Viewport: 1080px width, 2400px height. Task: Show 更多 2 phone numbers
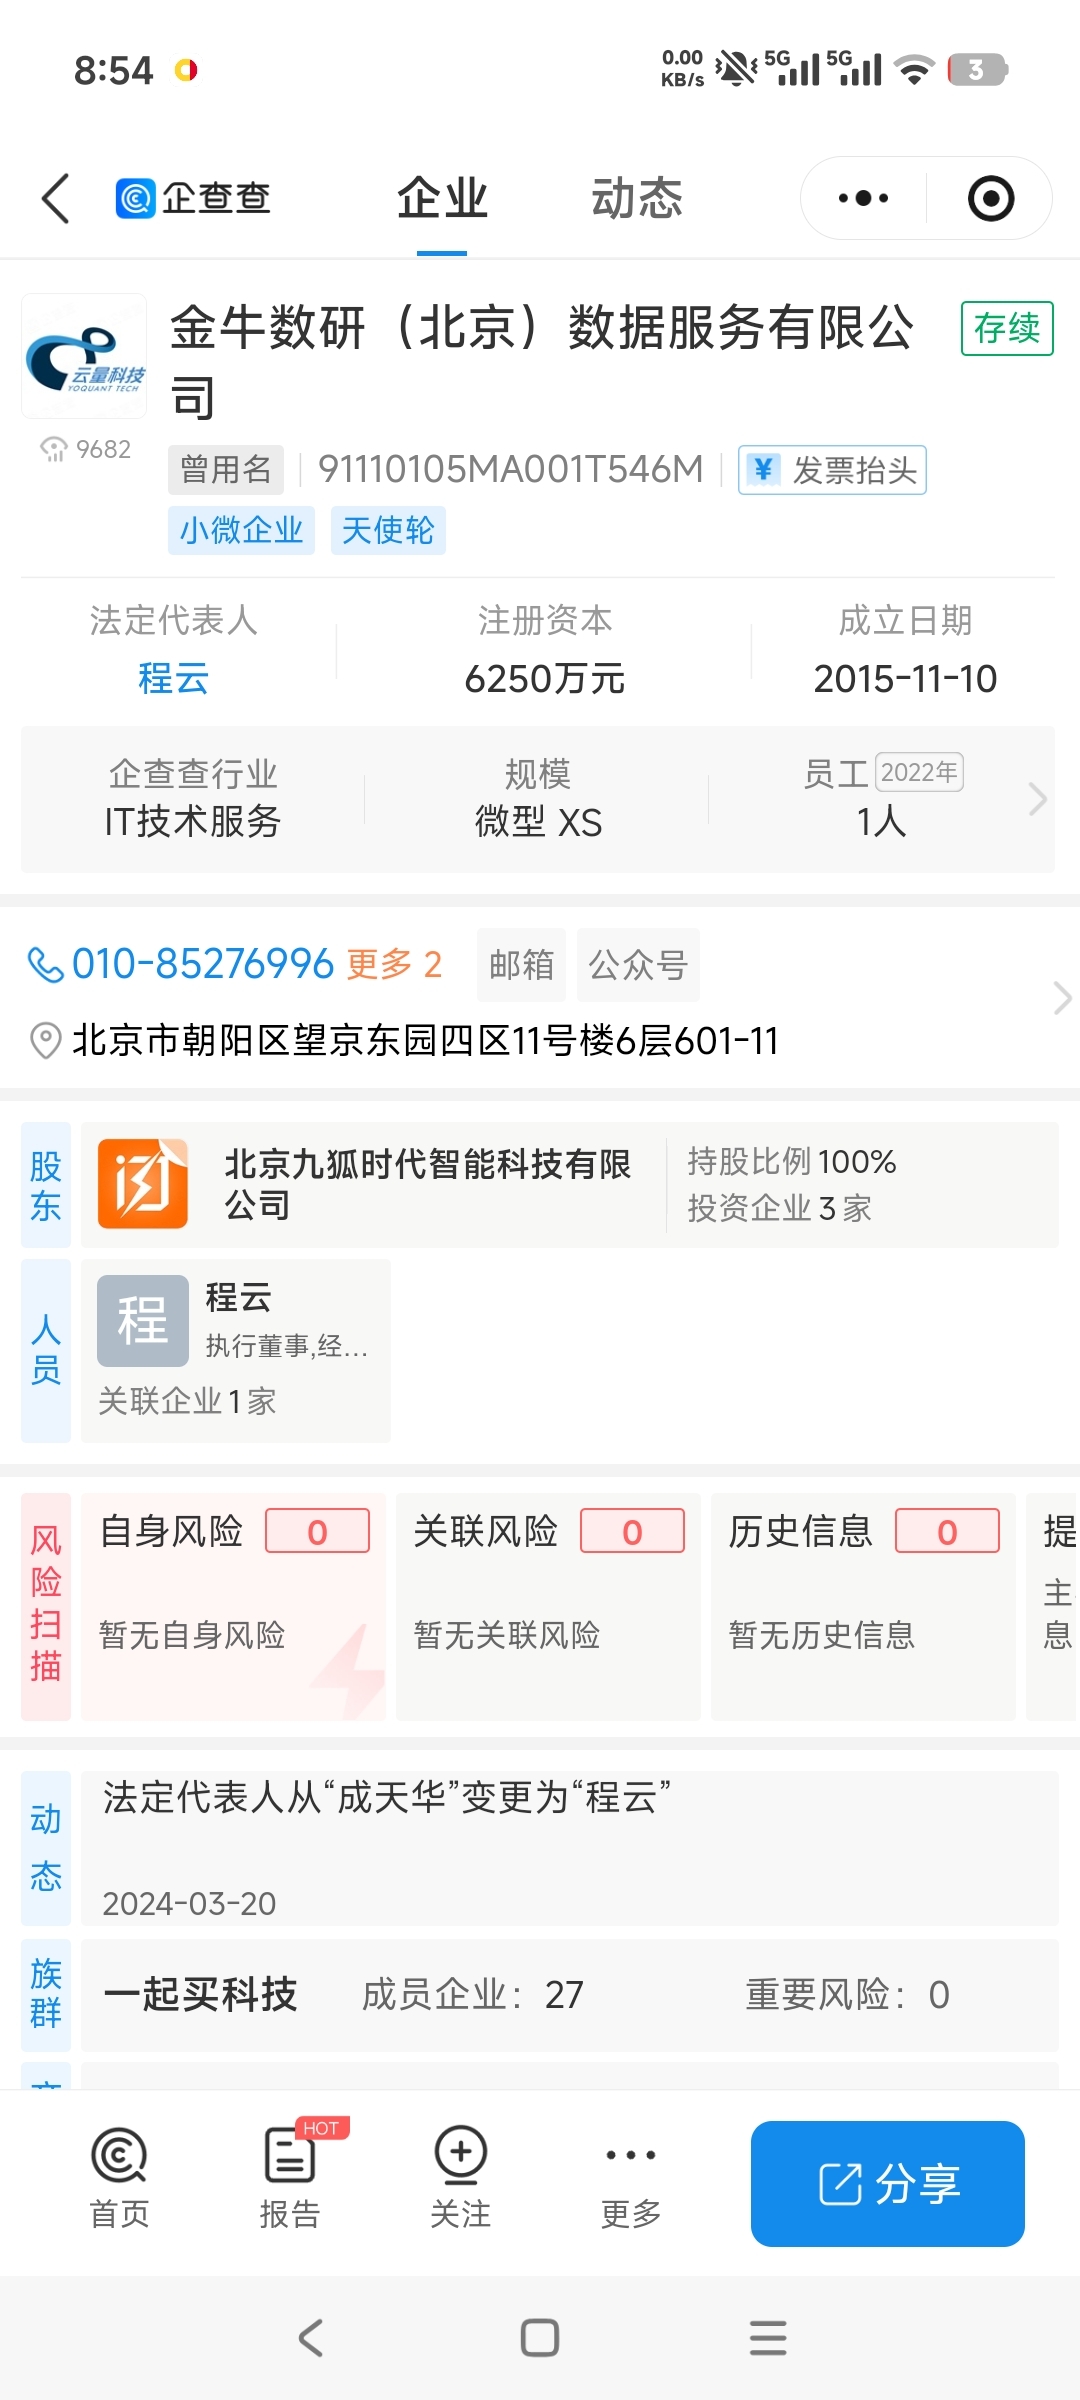coord(394,964)
